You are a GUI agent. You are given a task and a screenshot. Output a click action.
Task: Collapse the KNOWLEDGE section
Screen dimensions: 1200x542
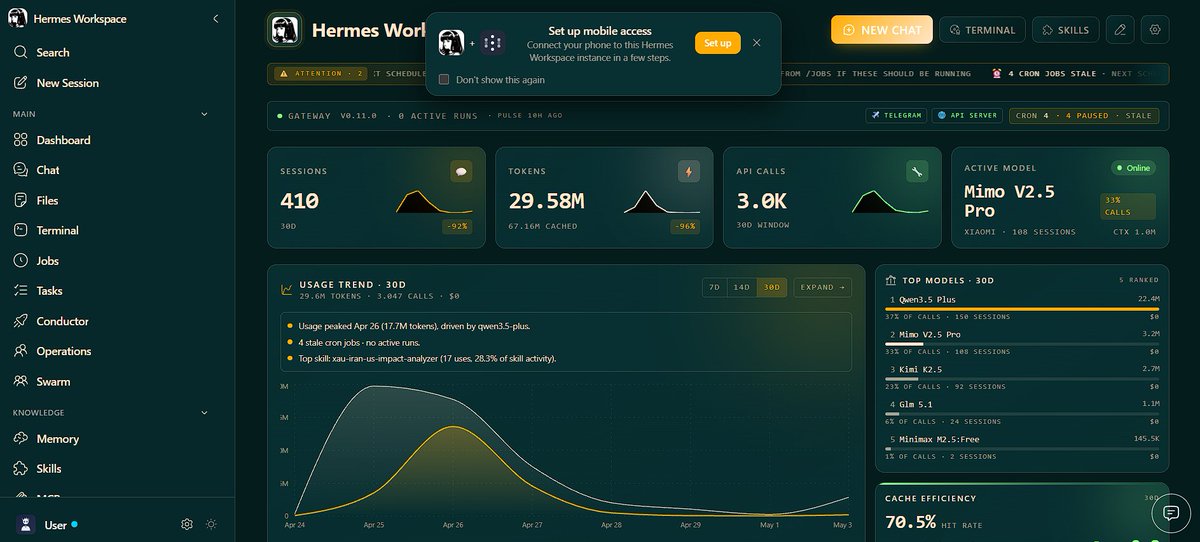(x=204, y=412)
